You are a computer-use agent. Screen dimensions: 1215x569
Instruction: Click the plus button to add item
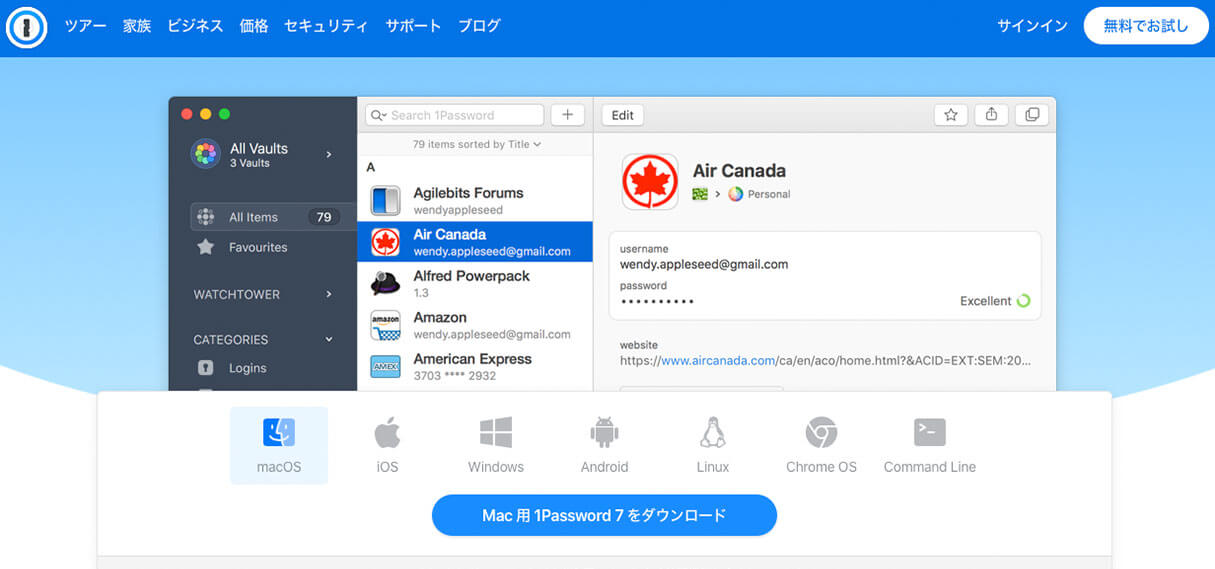click(567, 115)
